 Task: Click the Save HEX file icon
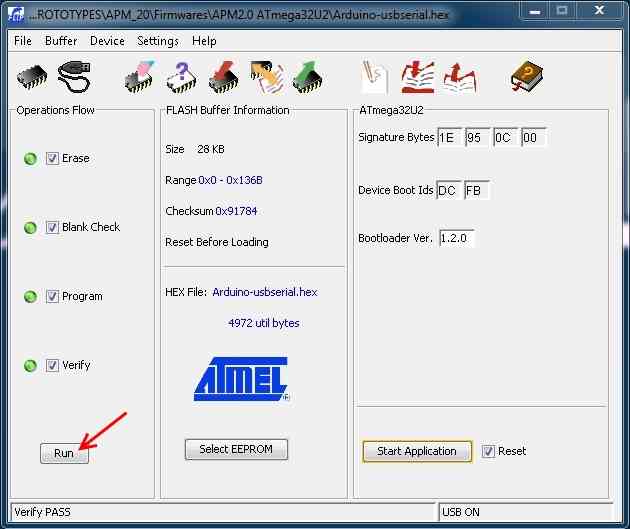coord(459,77)
